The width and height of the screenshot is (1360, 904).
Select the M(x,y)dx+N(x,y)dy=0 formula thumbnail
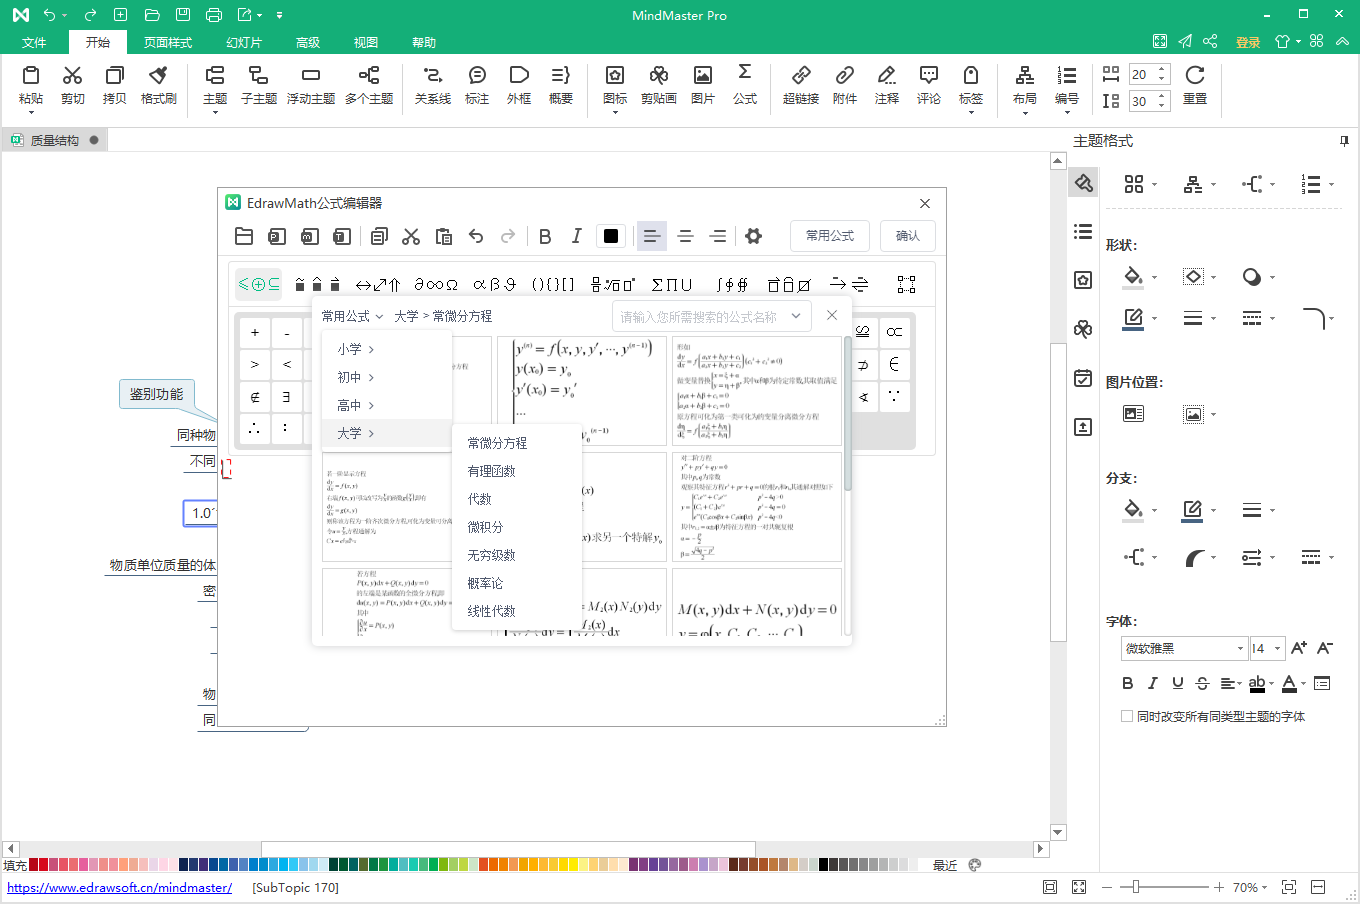click(758, 603)
